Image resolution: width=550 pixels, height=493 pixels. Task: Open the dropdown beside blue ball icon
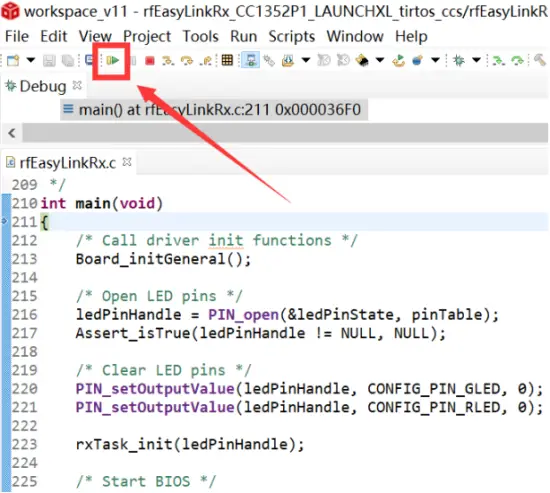(435, 60)
